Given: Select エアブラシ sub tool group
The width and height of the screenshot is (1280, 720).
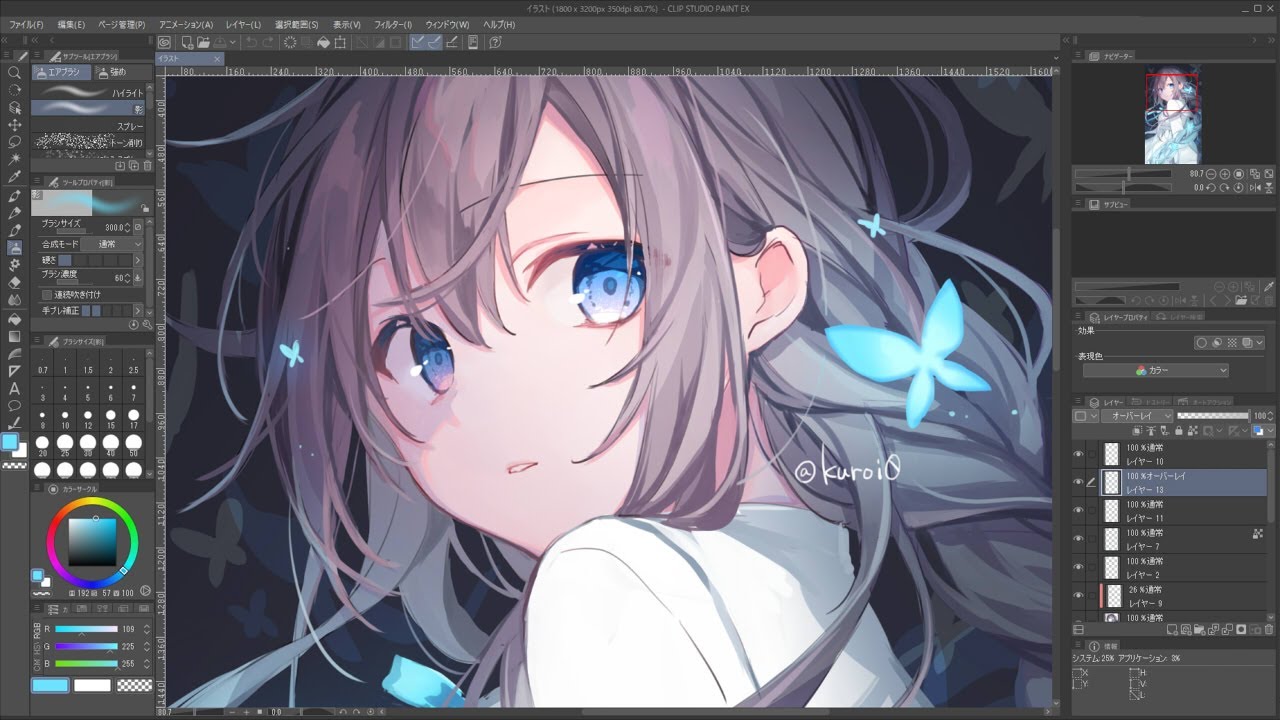Looking at the screenshot, I should pyautogui.click(x=62, y=72).
